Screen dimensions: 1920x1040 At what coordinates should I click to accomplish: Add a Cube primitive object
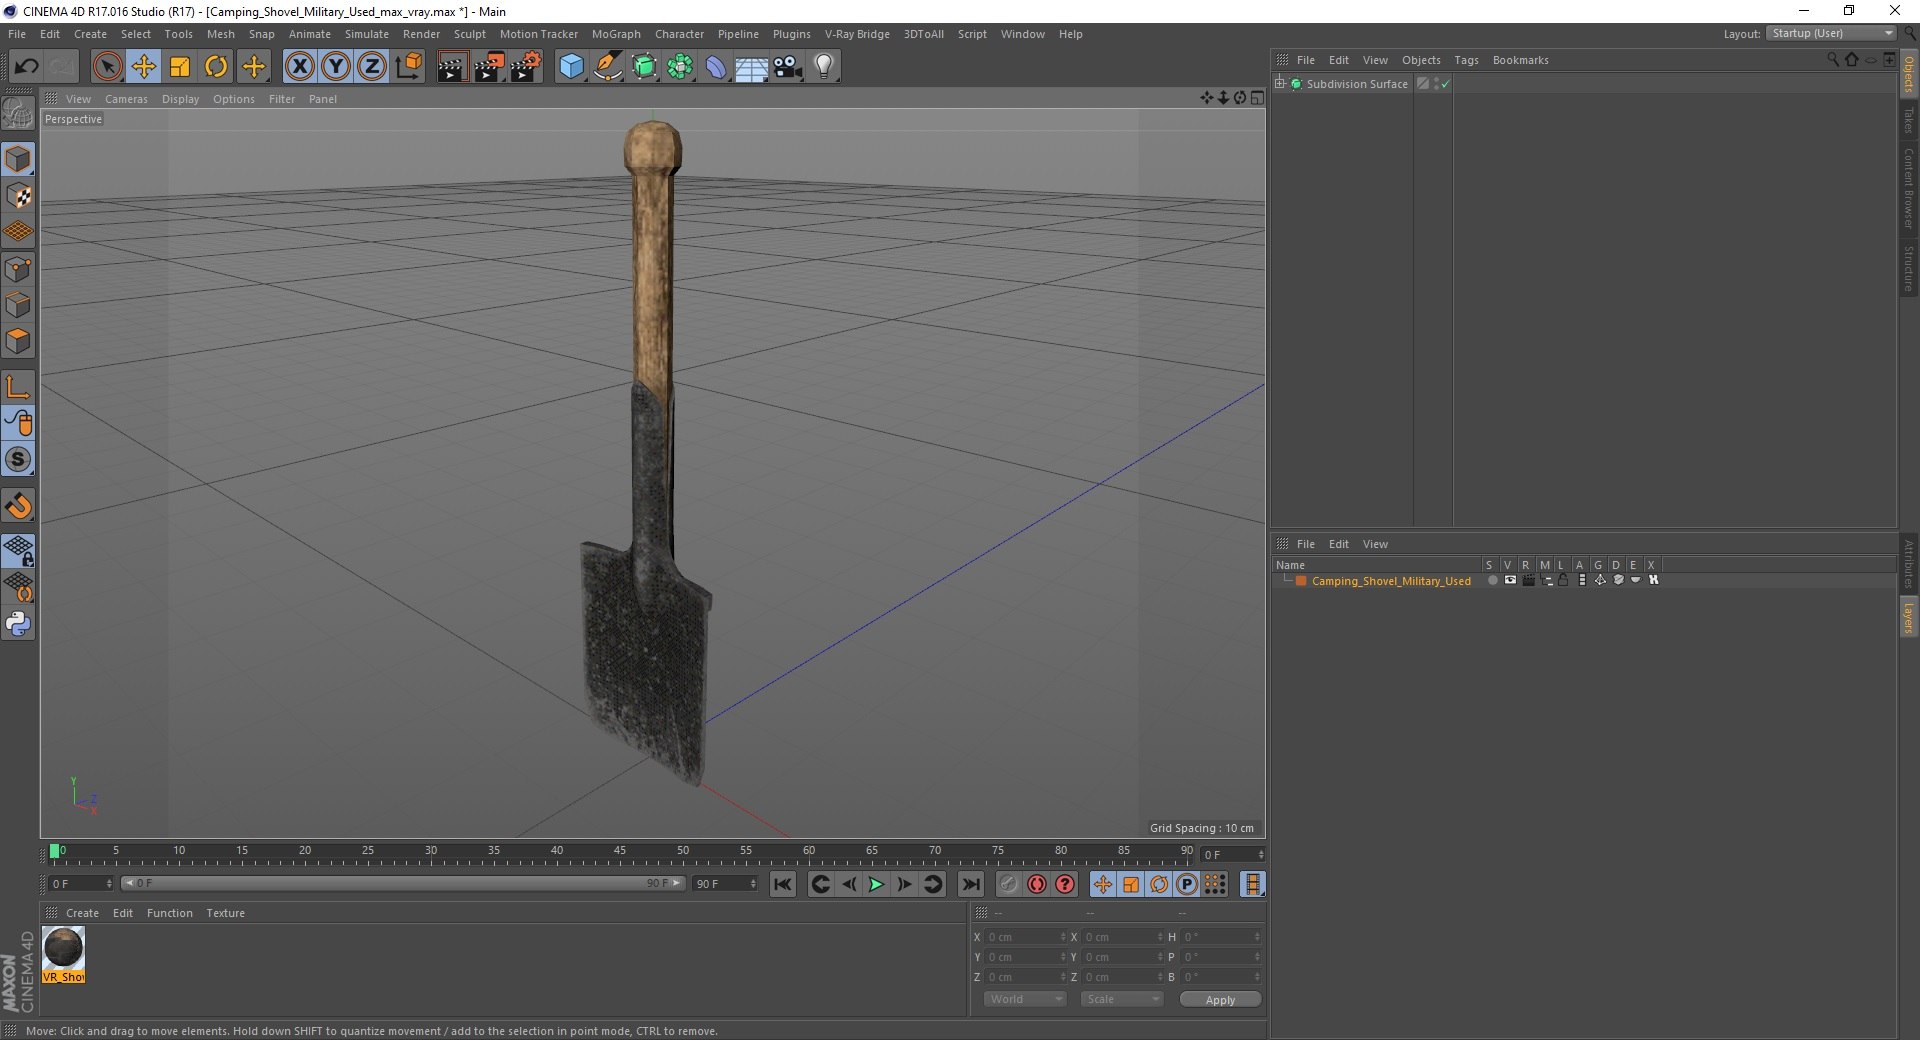571,67
